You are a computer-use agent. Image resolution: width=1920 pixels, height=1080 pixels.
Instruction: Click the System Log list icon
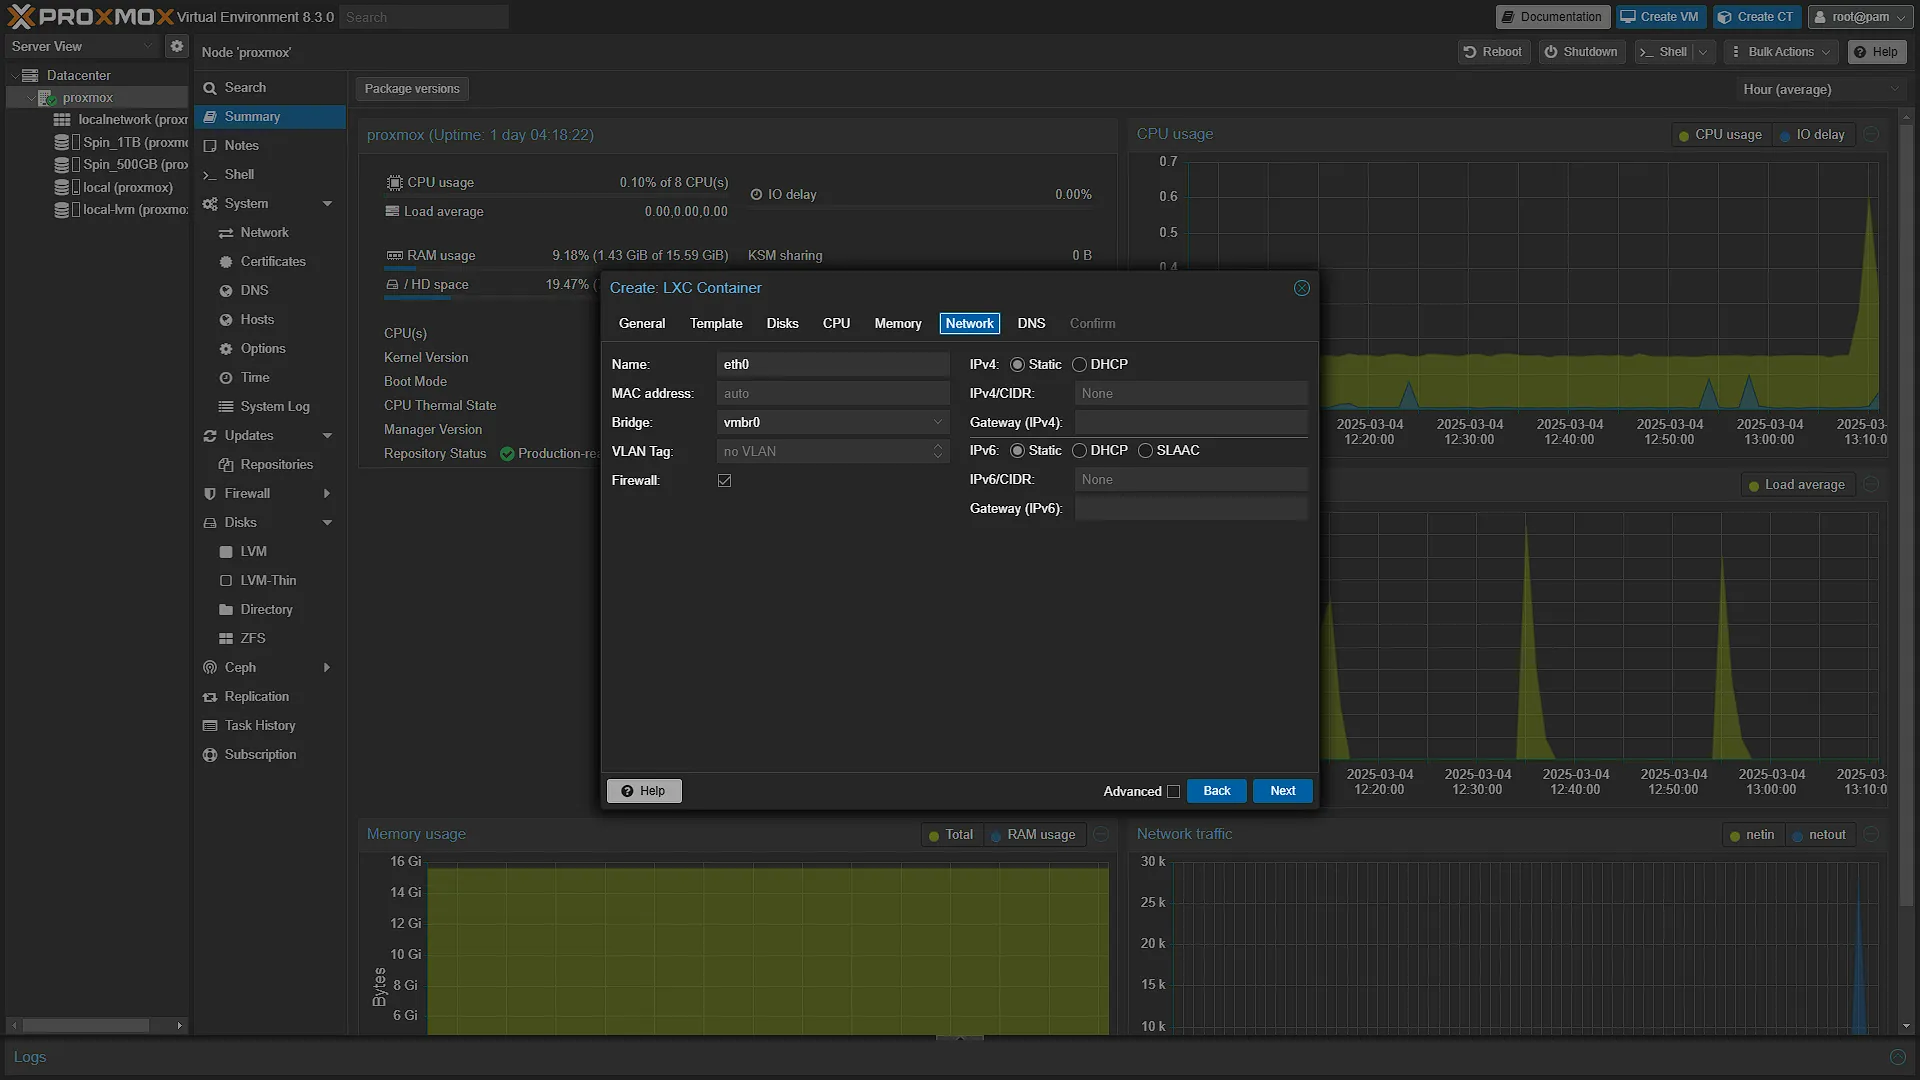pyautogui.click(x=226, y=407)
